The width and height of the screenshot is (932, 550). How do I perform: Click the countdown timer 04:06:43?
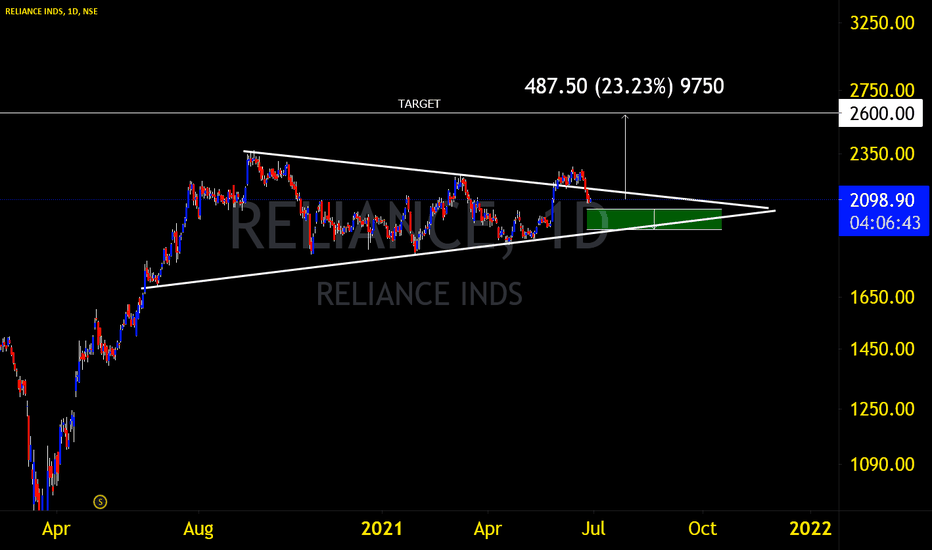click(884, 223)
